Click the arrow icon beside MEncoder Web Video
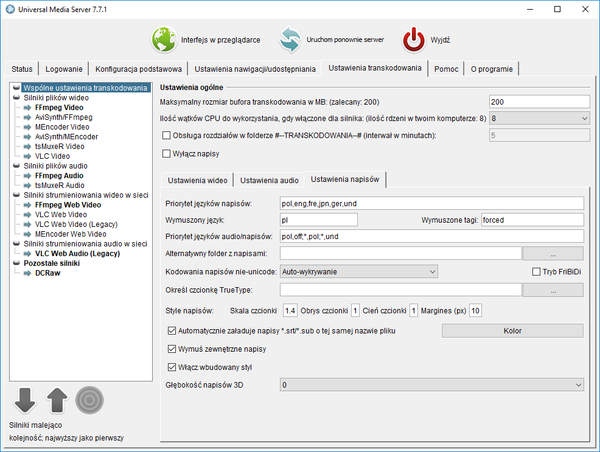Screen dimensions: 600x452 pyautogui.click(x=27, y=234)
